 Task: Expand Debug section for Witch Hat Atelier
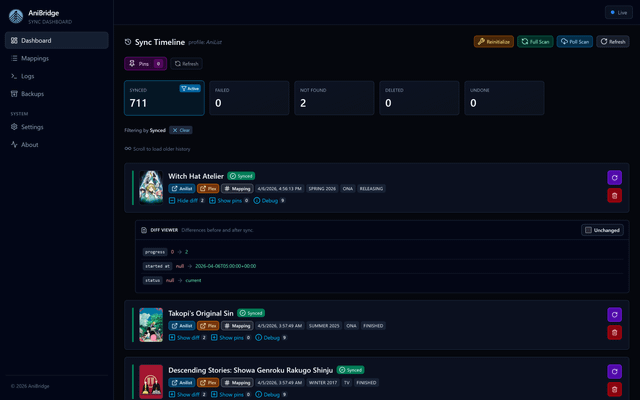pos(270,200)
